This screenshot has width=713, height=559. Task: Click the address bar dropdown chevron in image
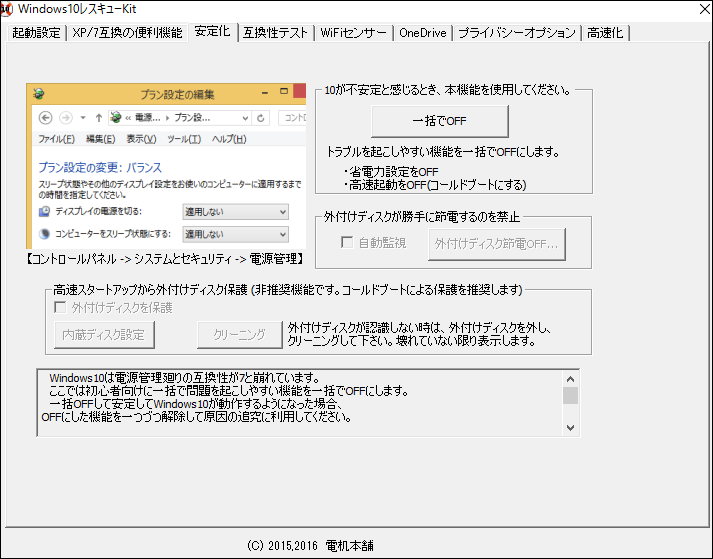[x=245, y=118]
